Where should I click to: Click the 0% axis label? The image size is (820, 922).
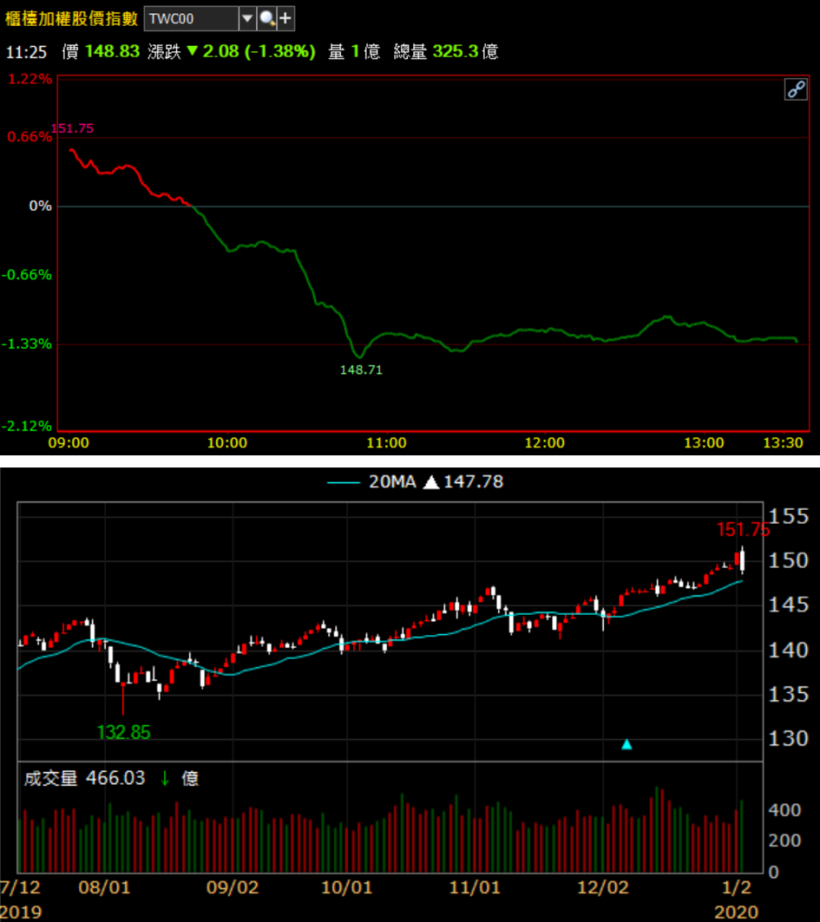pos(41,206)
